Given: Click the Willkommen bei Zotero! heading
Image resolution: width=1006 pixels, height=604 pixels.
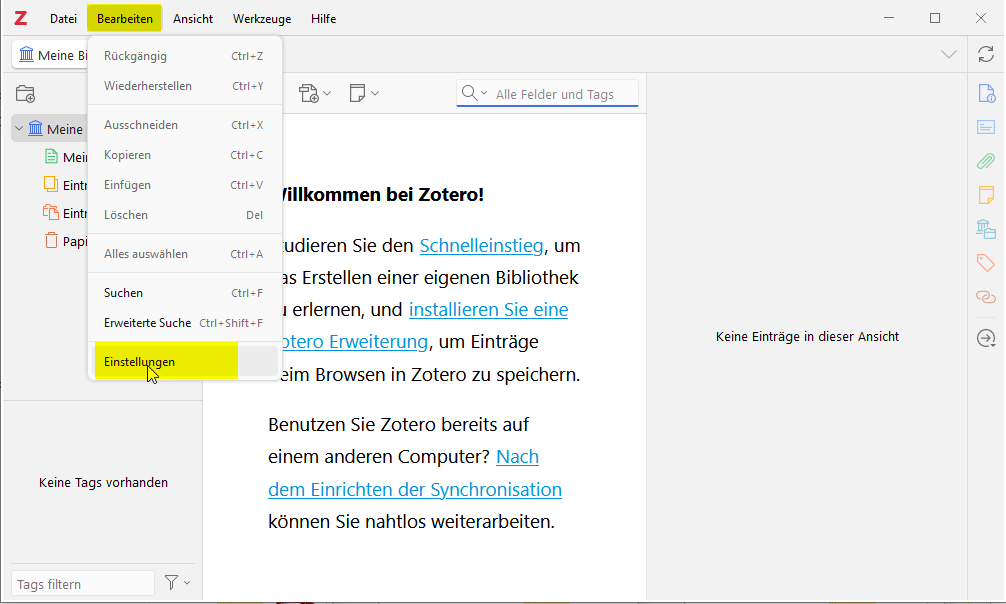Looking at the screenshot, I should [383, 194].
